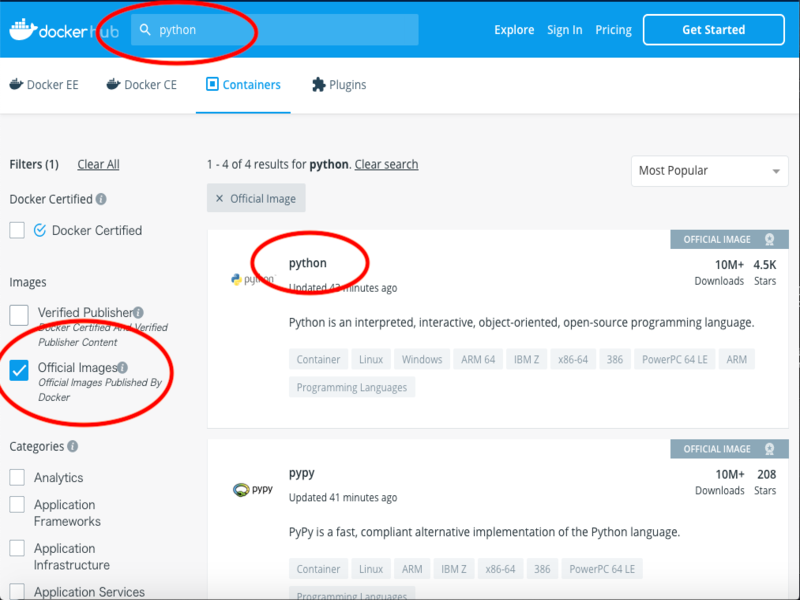Click Programming Languages tag on python card
This screenshot has height=600, width=800.
click(352, 387)
